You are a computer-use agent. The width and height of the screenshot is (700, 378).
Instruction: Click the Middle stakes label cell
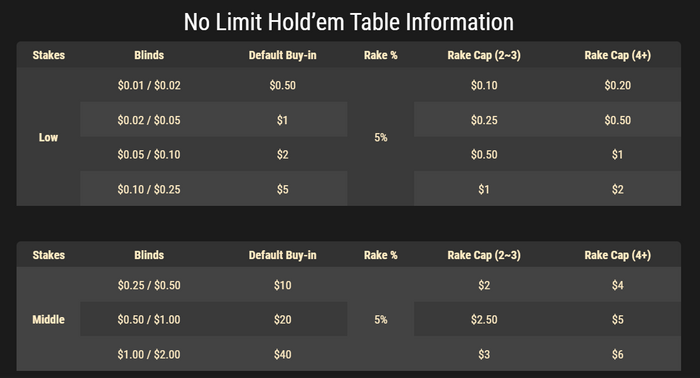pyautogui.click(x=48, y=320)
